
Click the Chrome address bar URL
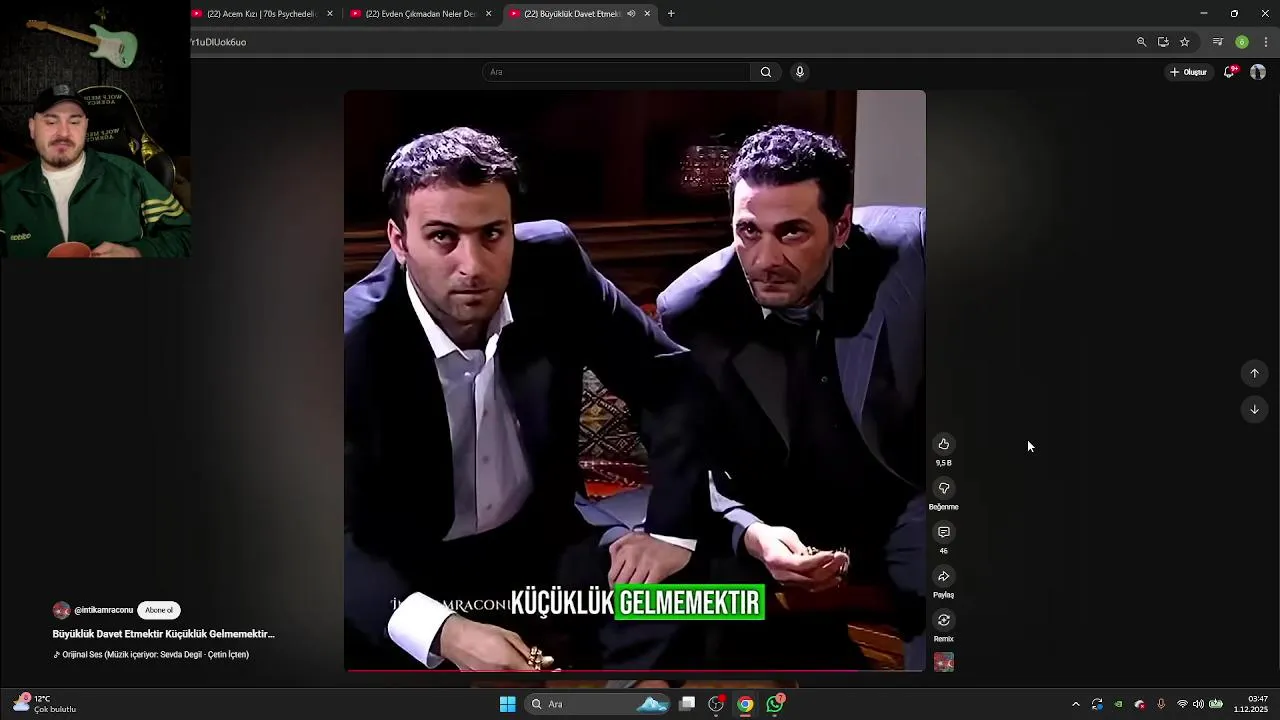[x=218, y=42]
